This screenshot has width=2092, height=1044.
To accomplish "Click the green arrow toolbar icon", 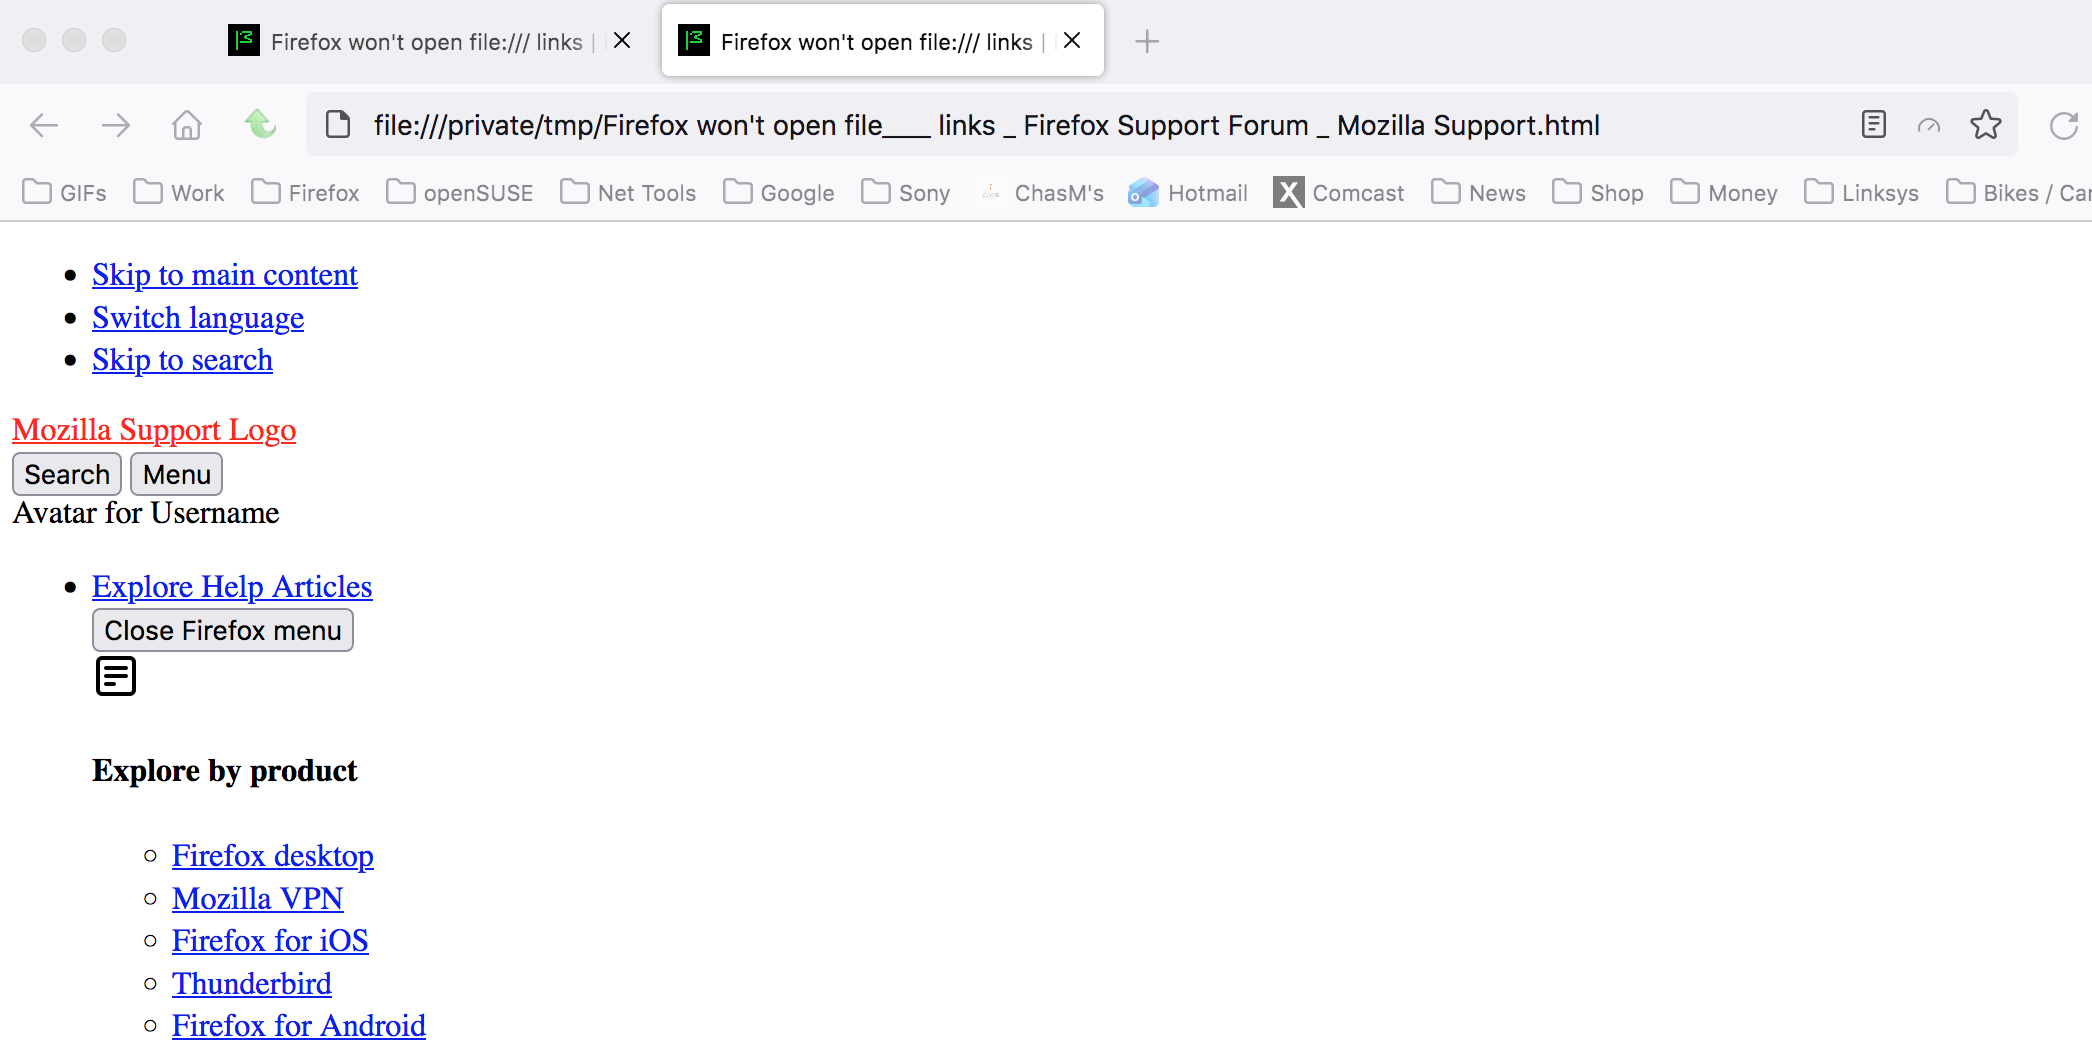I will (x=261, y=124).
